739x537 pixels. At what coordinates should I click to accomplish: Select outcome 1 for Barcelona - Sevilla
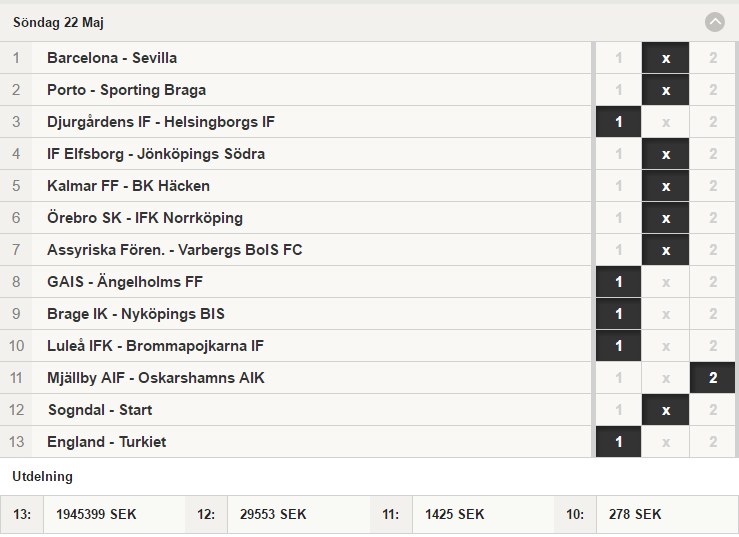pyautogui.click(x=618, y=58)
